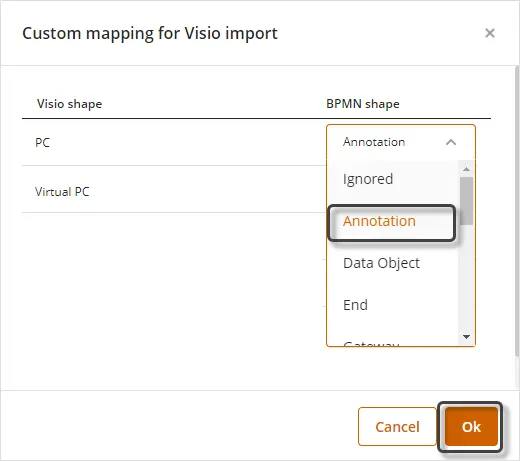The image size is (520, 461).
Task: Click the dropdown list scrollbar thumb
Action: pyautogui.click(x=466, y=201)
